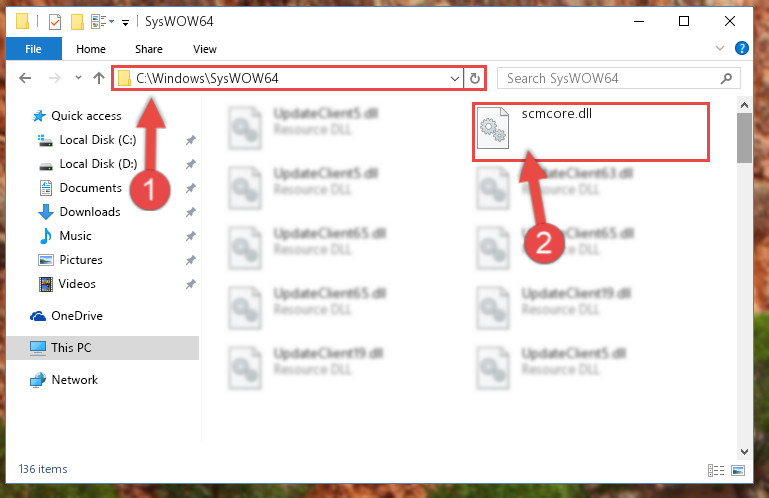The height and width of the screenshot is (498, 769).
Task: Expand the ribbon chevron
Action: tap(719, 48)
